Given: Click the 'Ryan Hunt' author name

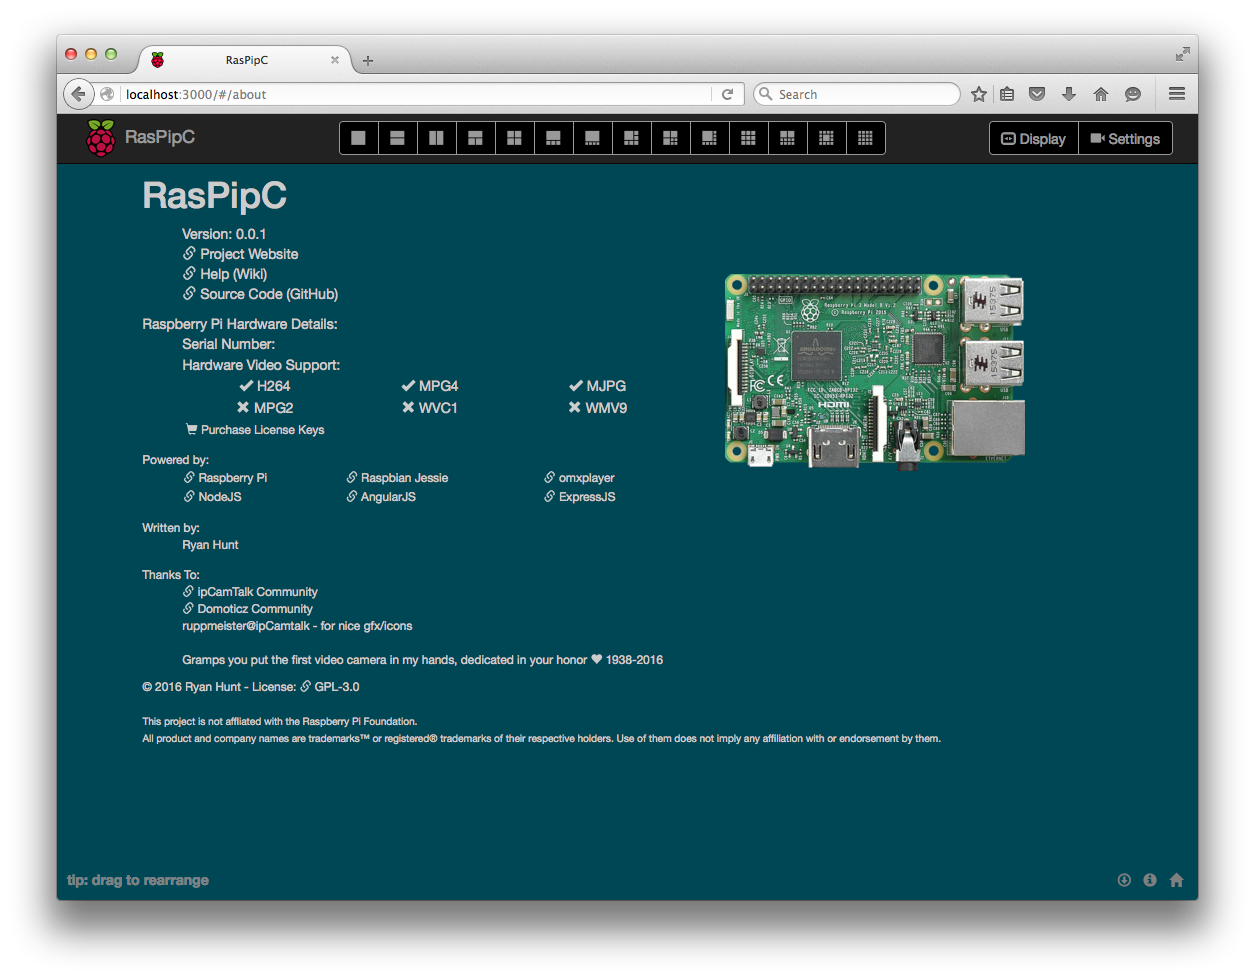Looking at the screenshot, I should tap(210, 545).
